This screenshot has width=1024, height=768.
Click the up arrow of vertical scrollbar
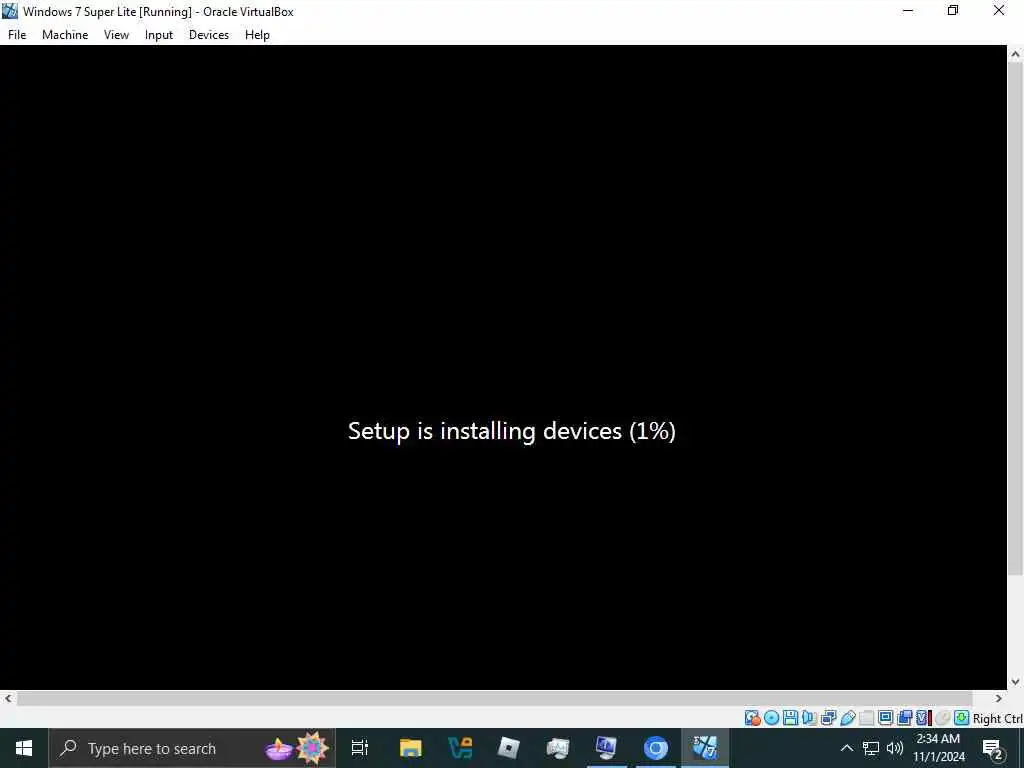click(x=1015, y=55)
